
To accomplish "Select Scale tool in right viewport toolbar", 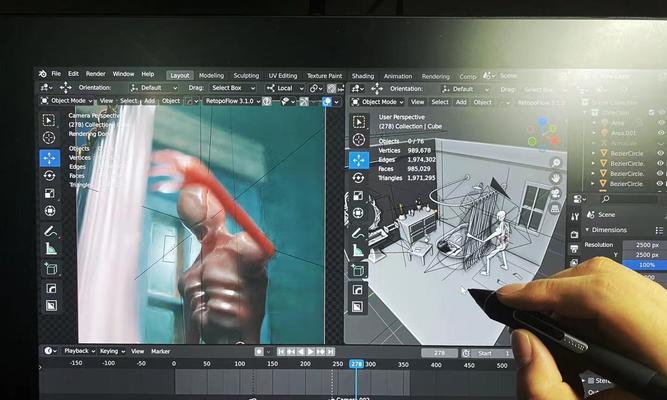I will click(358, 195).
